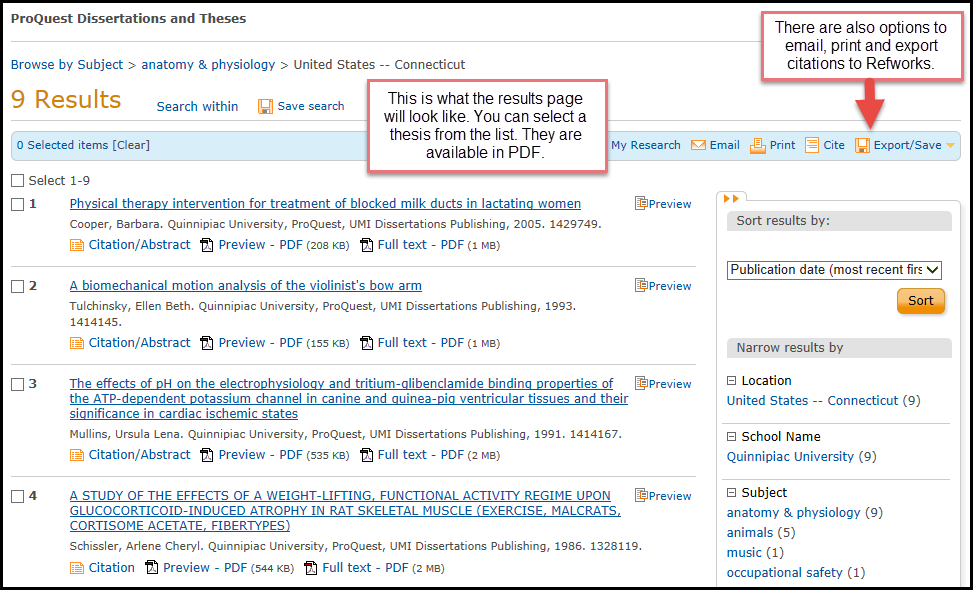Click the Preview icon beside the weight-lifting study result
Viewport: 973px width, 590px height.
tap(642, 494)
